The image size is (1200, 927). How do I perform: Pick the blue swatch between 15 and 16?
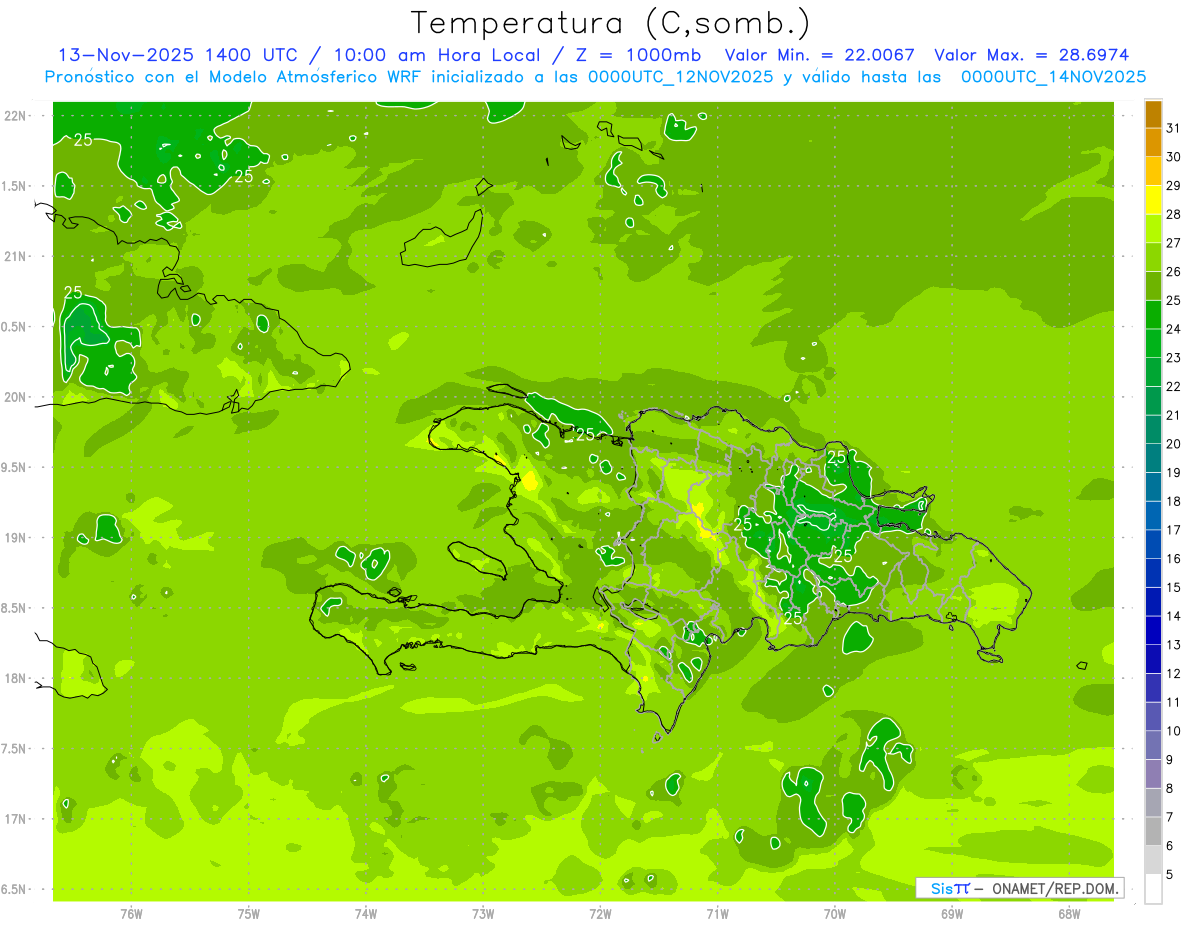point(1153,573)
